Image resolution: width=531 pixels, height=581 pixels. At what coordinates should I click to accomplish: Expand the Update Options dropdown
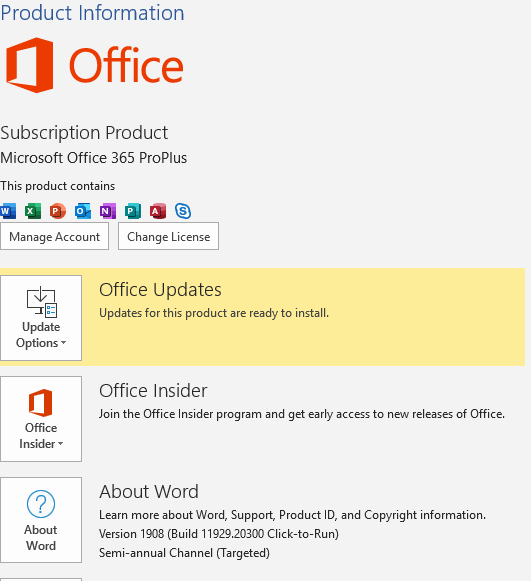pos(41,318)
